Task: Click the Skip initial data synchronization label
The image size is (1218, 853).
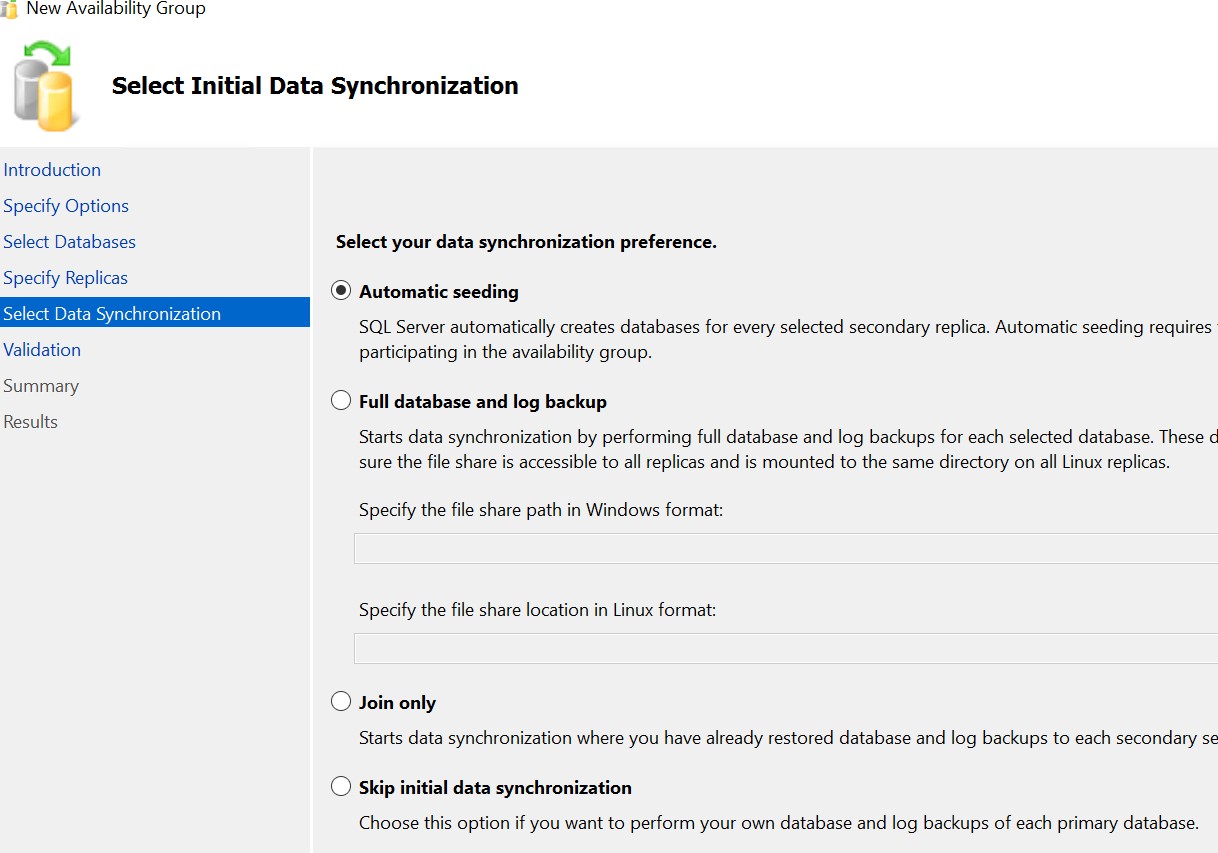Action: (495, 788)
